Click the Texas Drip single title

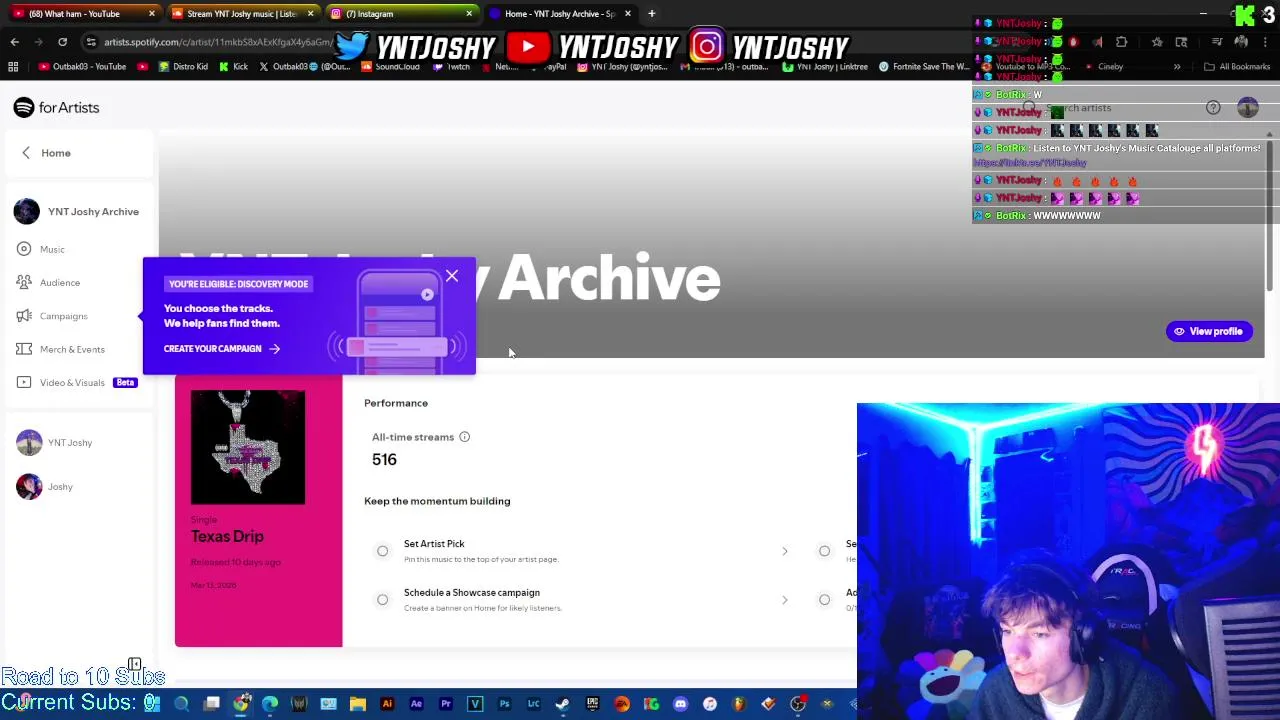(227, 536)
